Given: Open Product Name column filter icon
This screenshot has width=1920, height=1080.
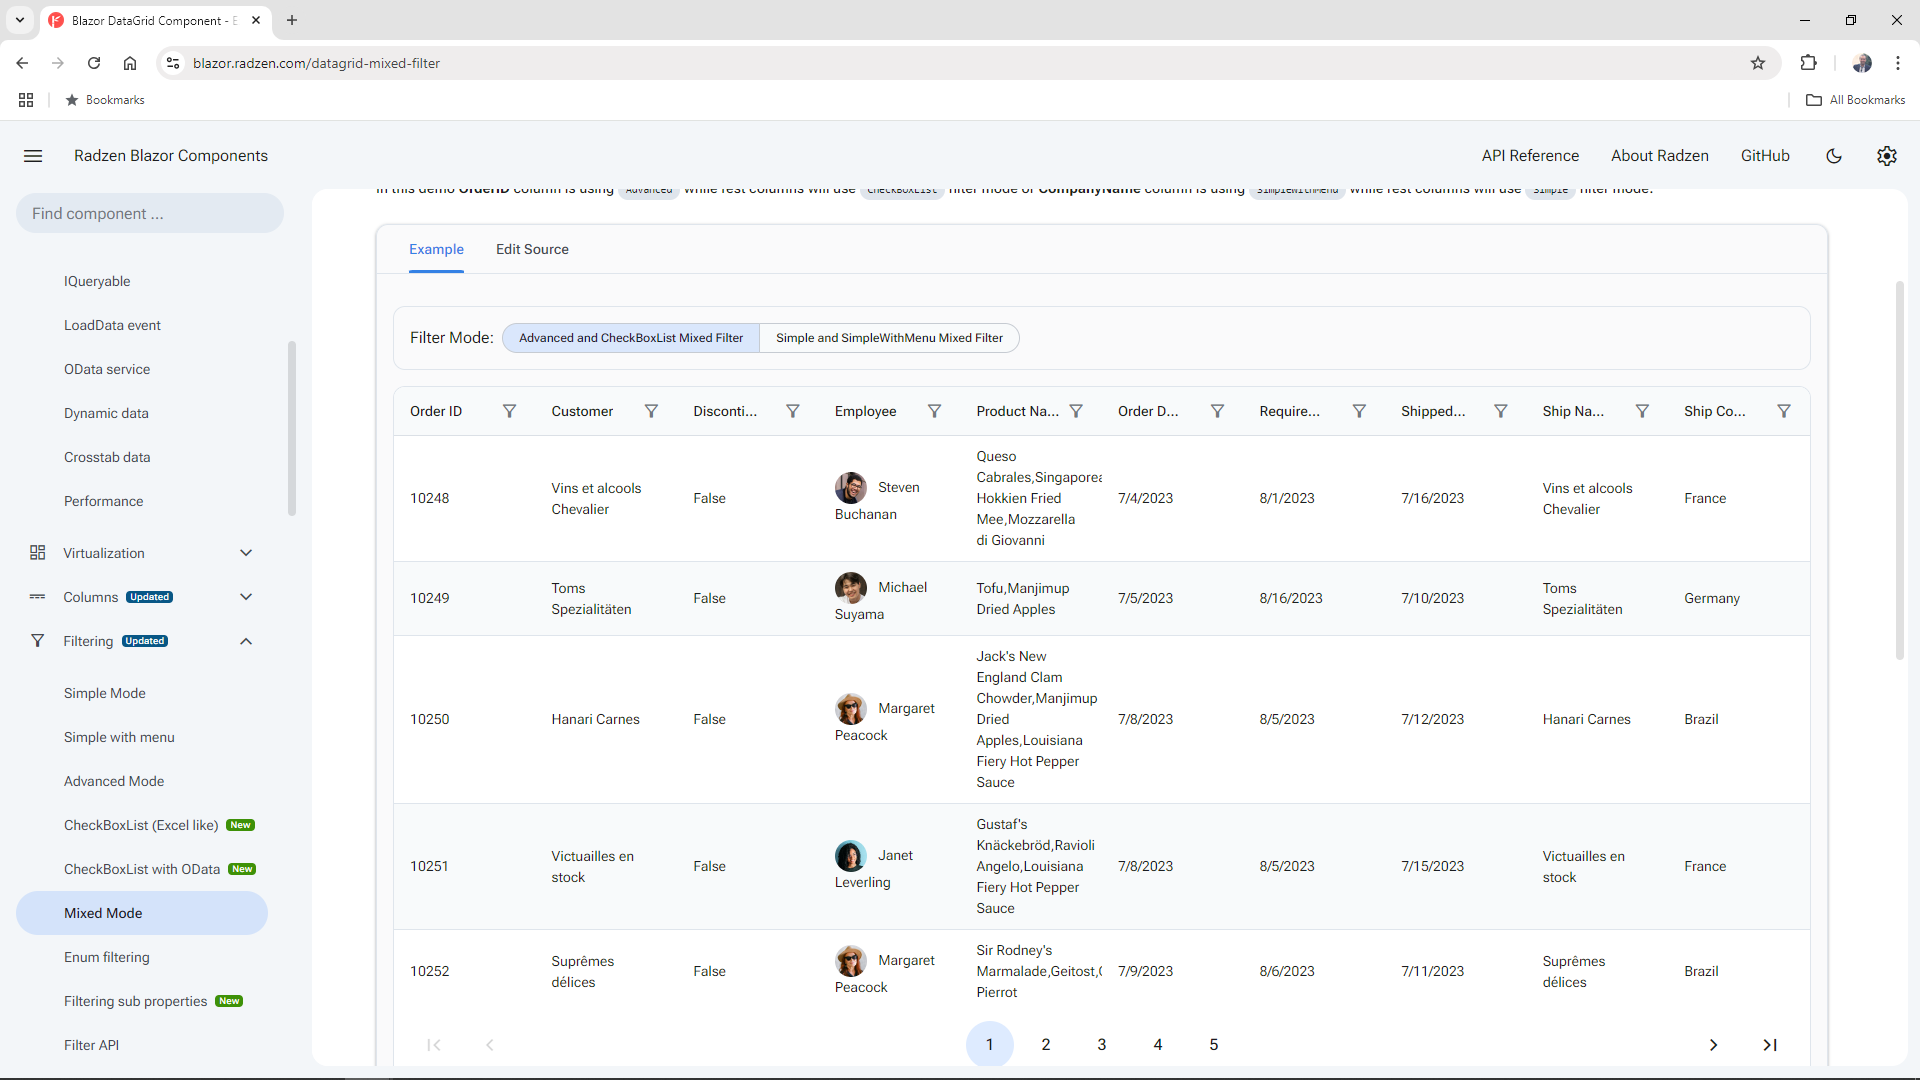Looking at the screenshot, I should click(1076, 411).
